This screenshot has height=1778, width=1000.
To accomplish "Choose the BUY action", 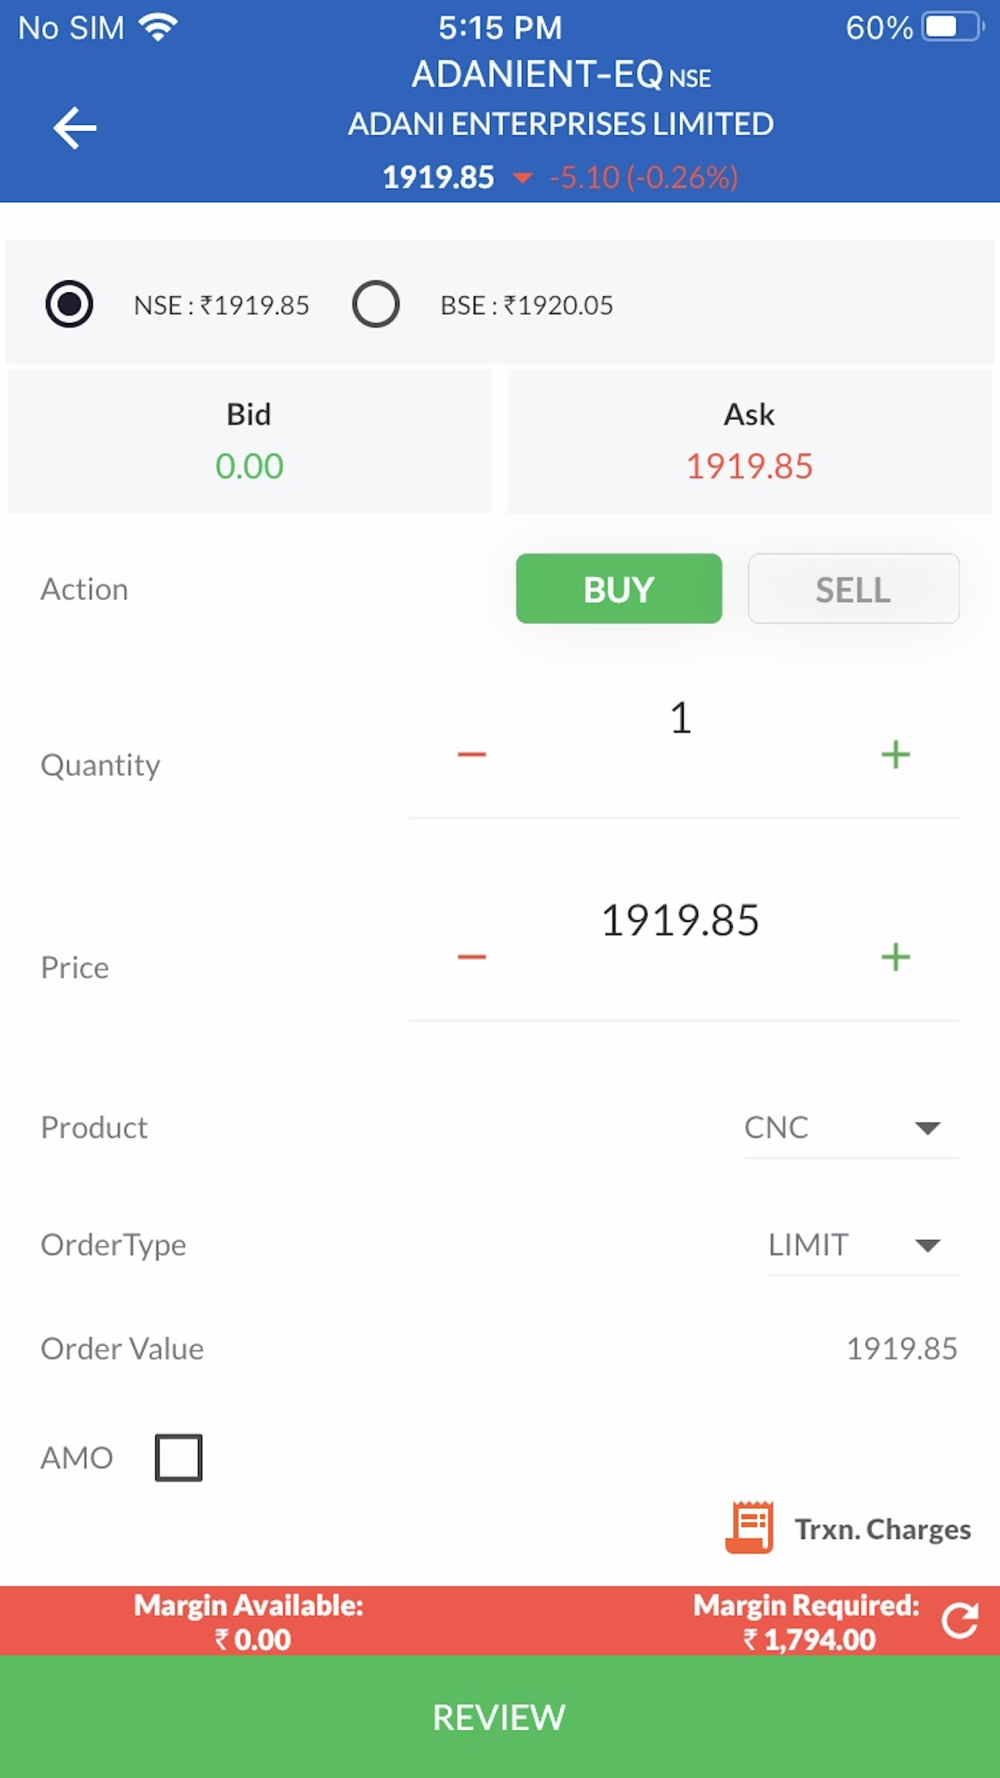I will (619, 589).
